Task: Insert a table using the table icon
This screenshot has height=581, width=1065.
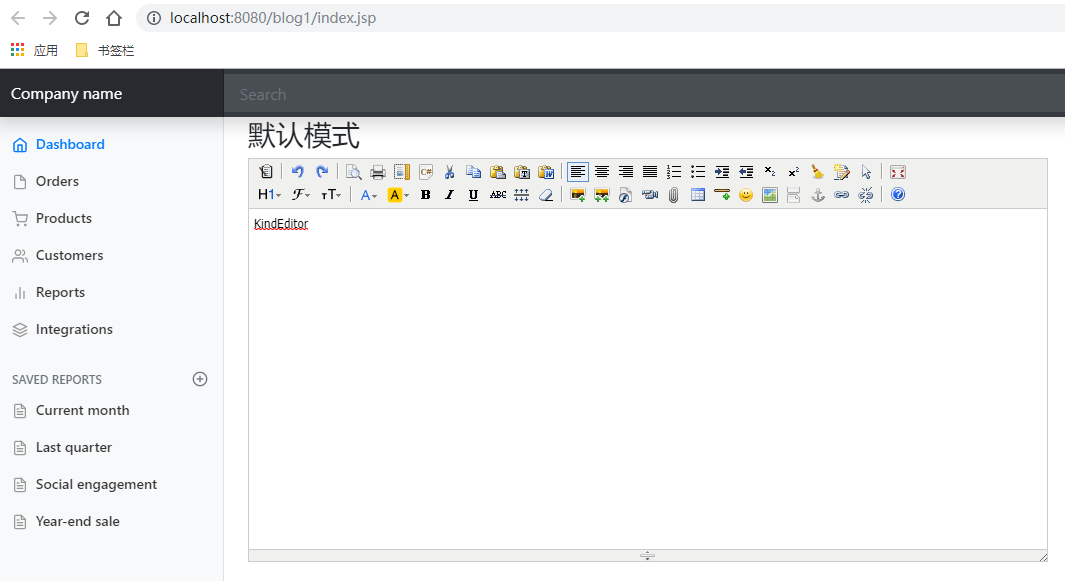Action: tap(697, 194)
